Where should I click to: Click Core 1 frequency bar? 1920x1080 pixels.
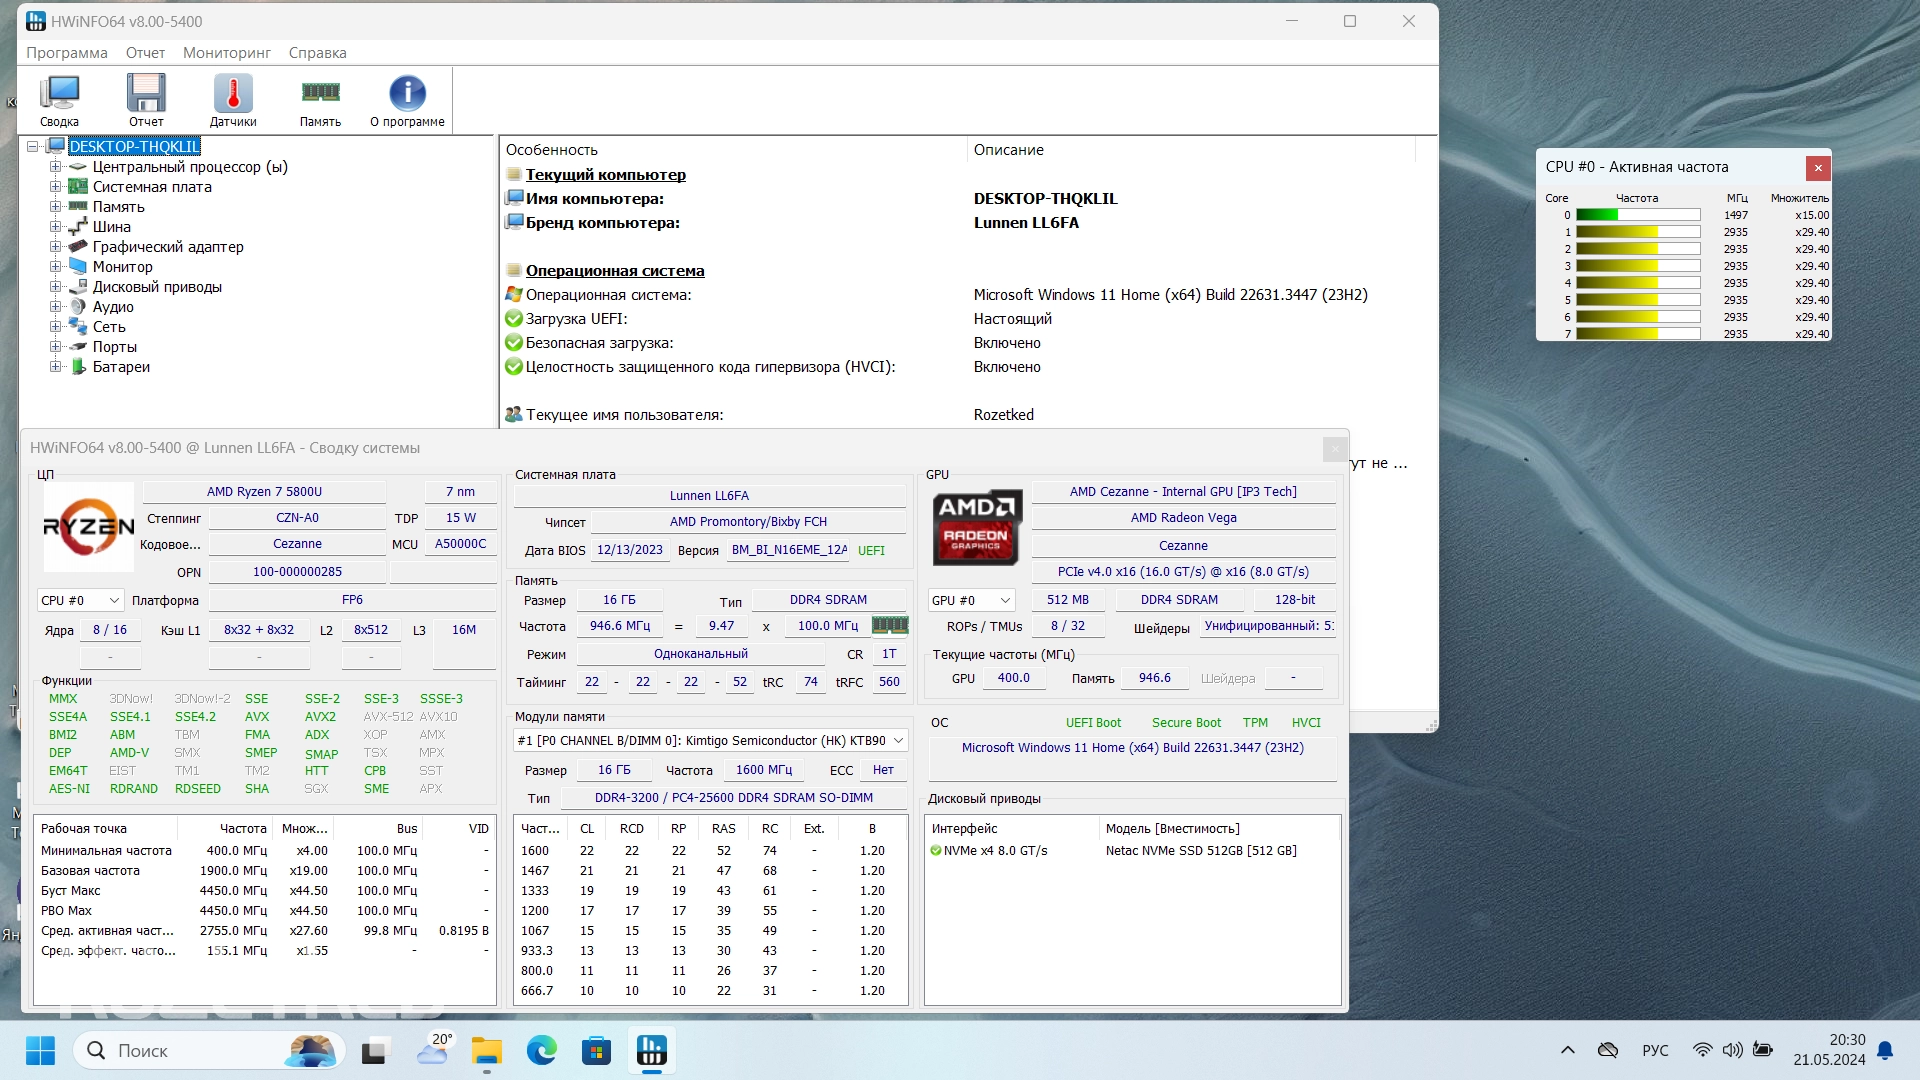pyautogui.click(x=1638, y=232)
